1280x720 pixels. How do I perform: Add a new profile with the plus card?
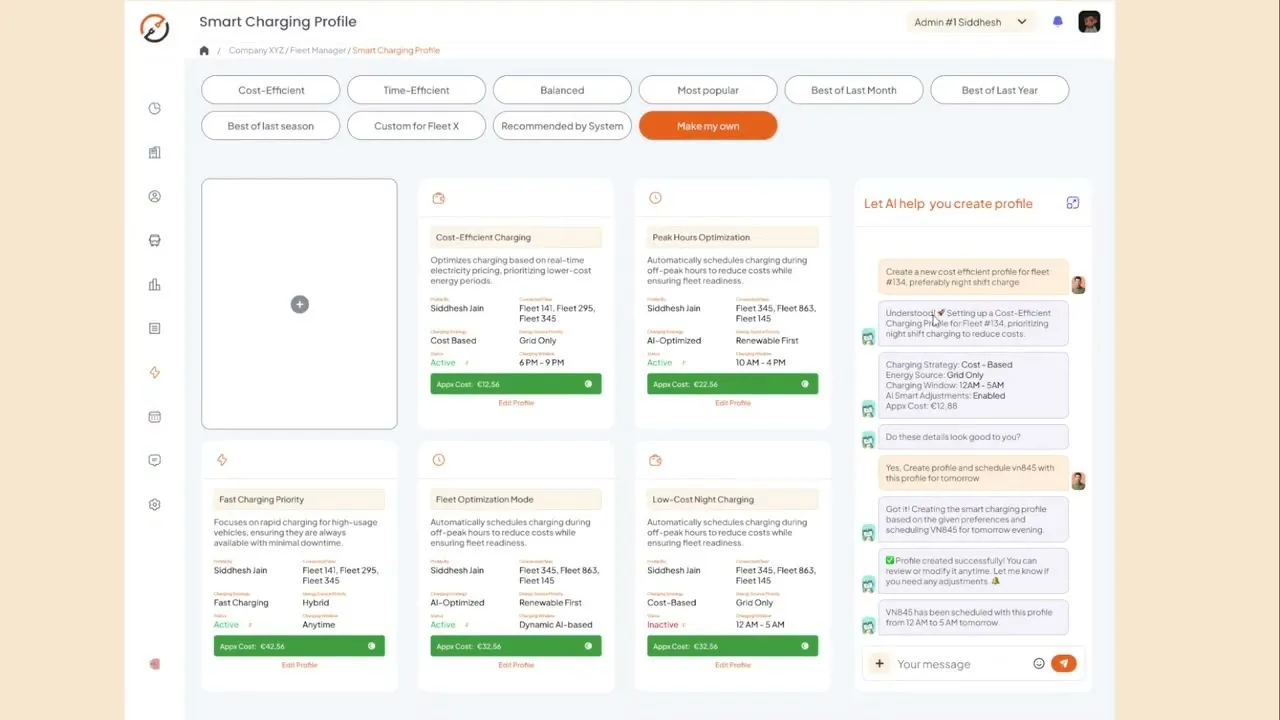pos(299,304)
